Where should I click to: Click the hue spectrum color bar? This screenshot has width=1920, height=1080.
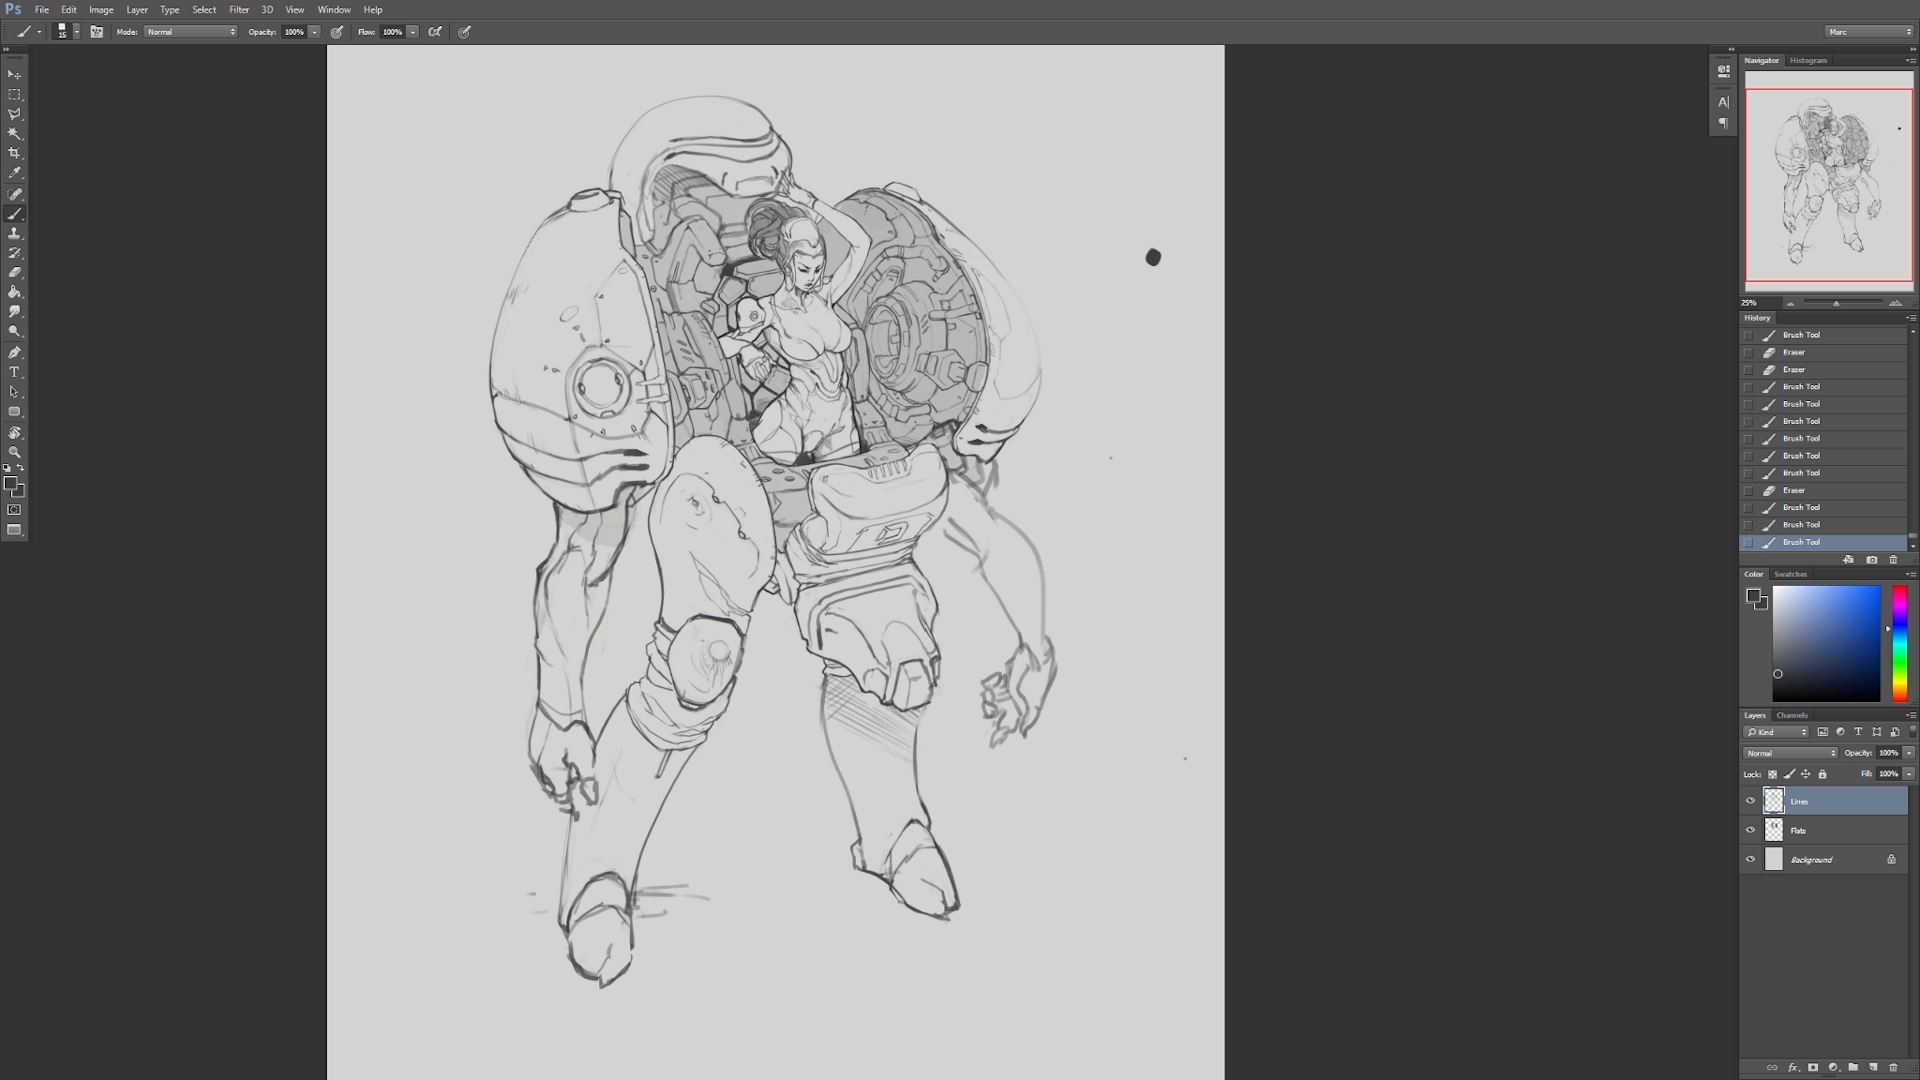tap(1899, 643)
